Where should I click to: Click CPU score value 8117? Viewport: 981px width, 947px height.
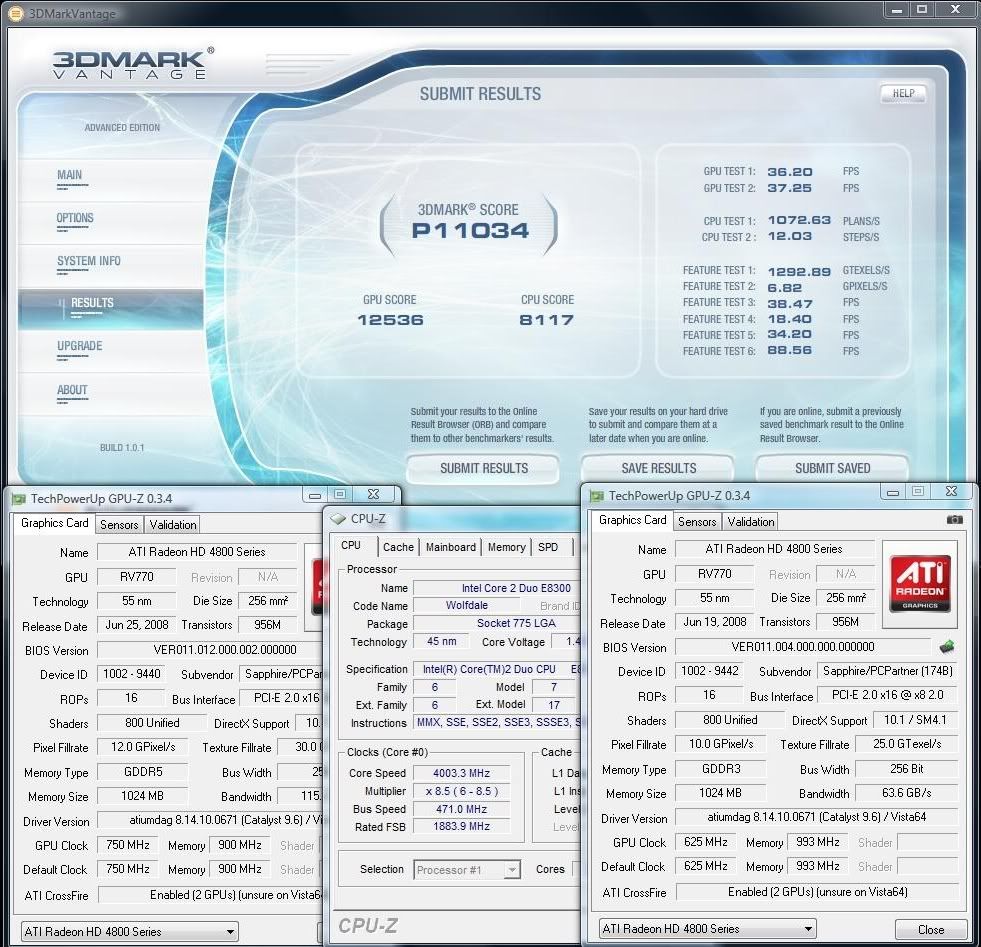click(x=547, y=320)
